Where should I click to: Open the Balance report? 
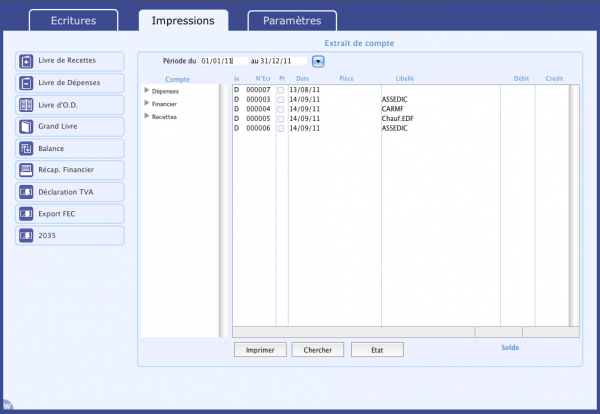click(x=70, y=148)
